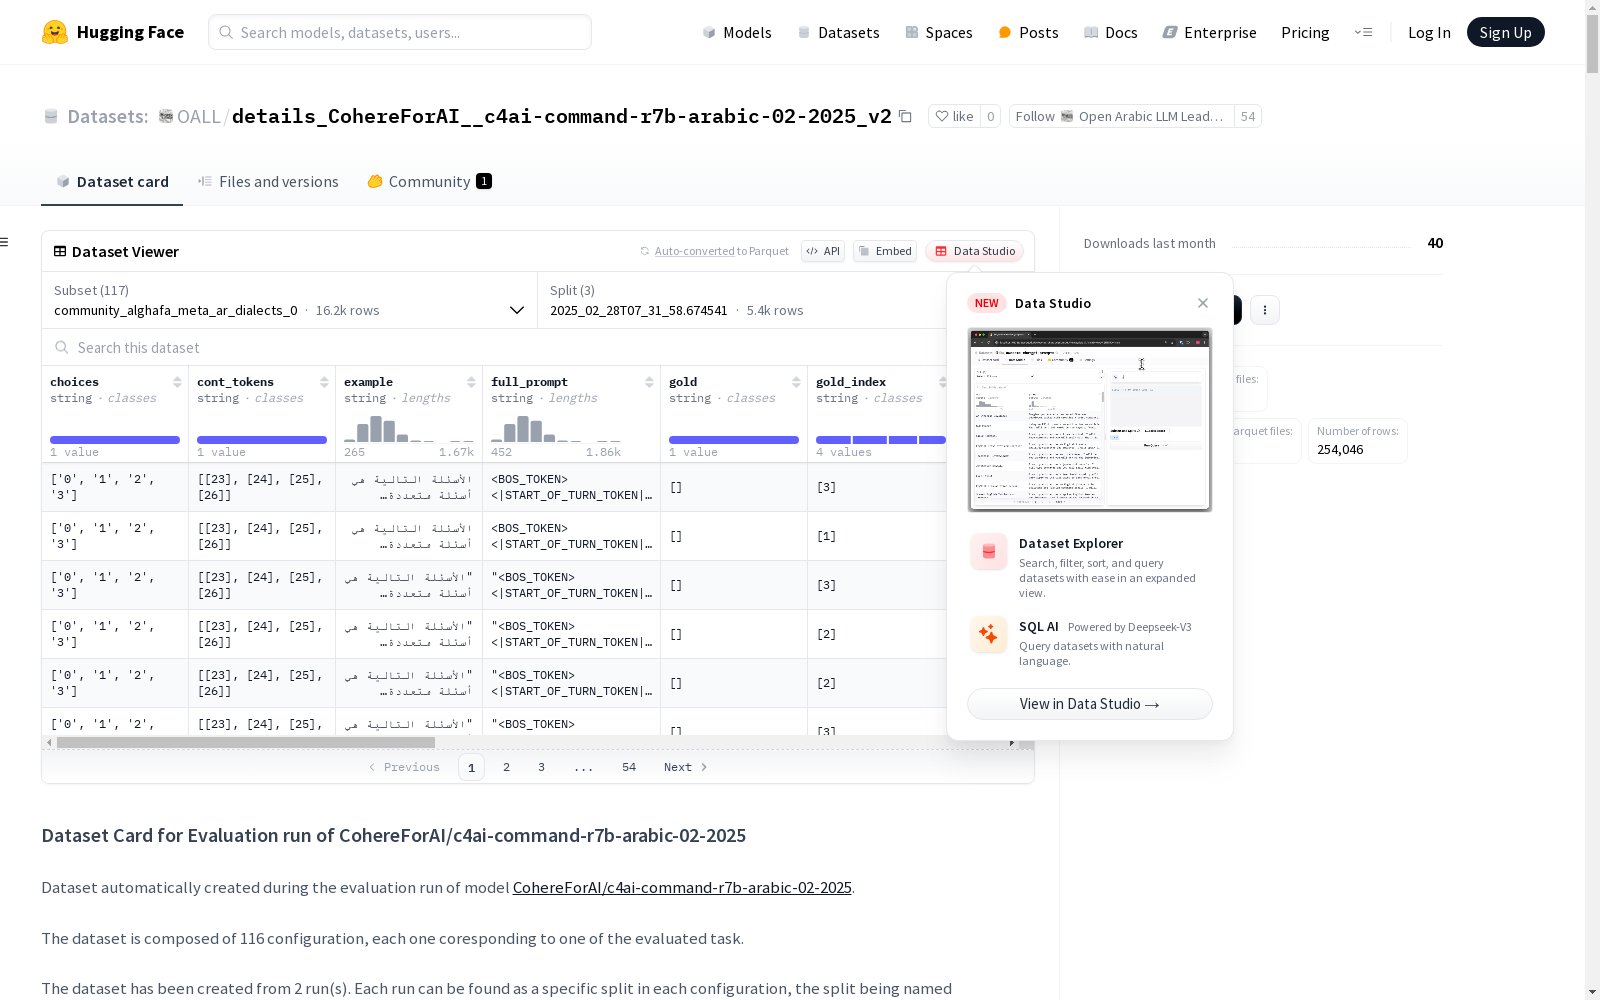Screen dimensions: 1600x1000
Task: Follow Open Arabic LLM Leaderboard
Action: tap(1121, 116)
